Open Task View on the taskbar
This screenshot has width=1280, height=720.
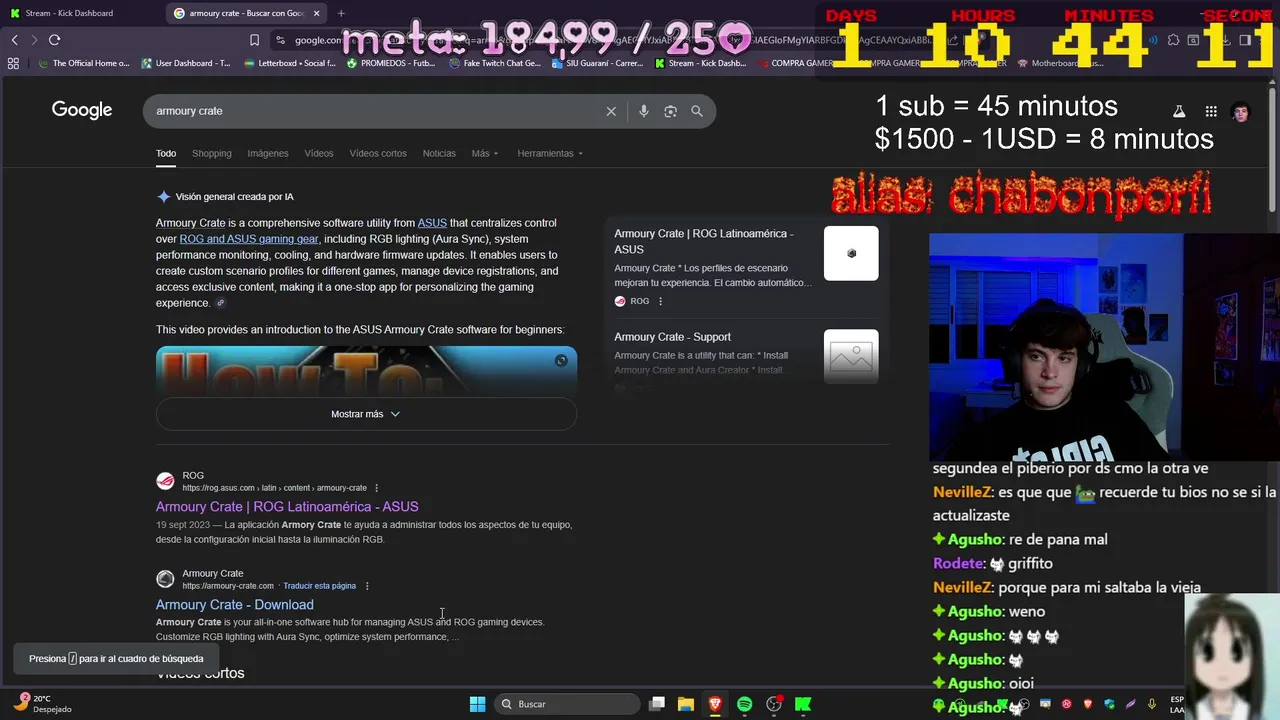click(657, 704)
